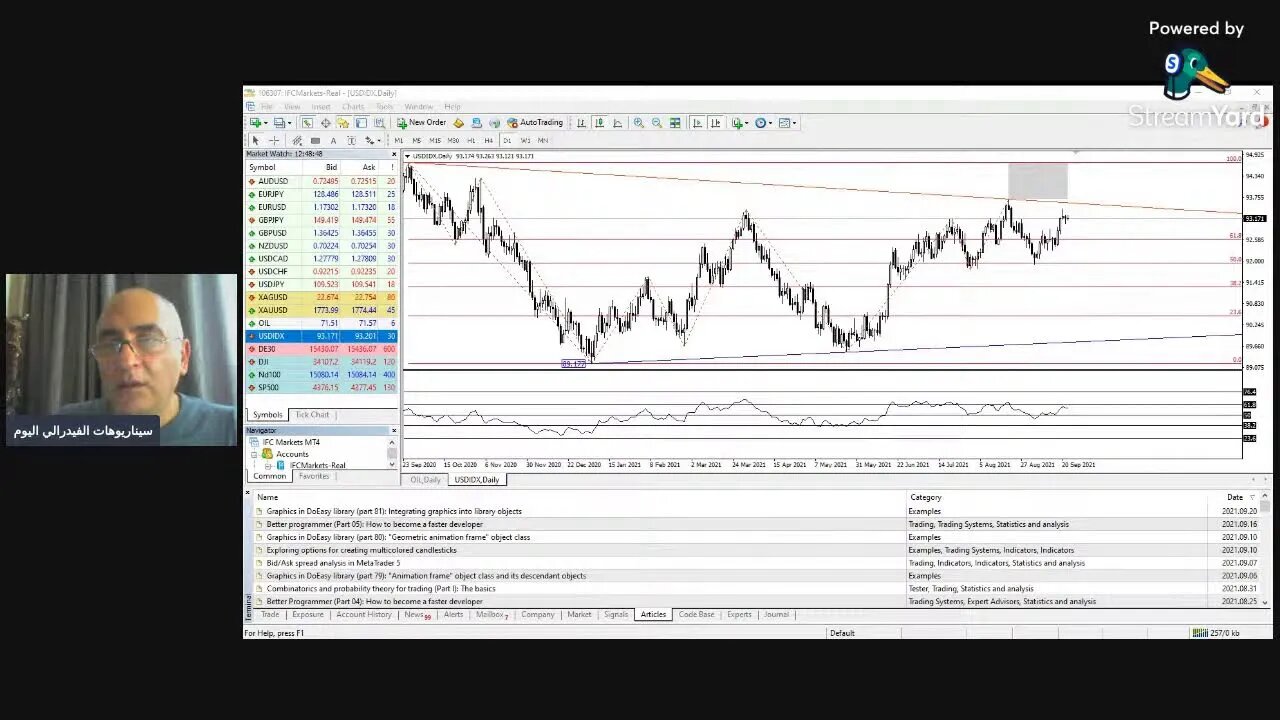Open the Indicators list dropdown
The image size is (1280, 720).
pyautogui.click(x=741, y=123)
